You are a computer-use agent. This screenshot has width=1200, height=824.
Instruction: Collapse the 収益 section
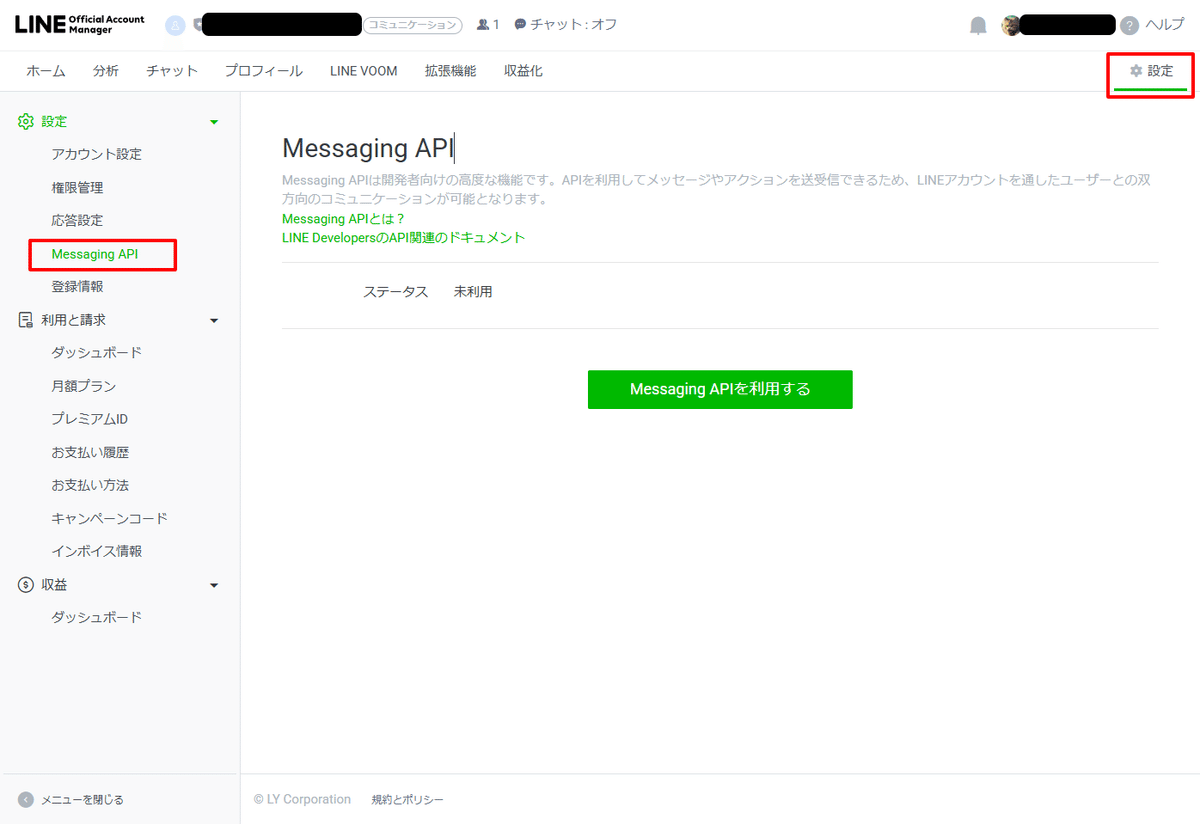coord(214,586)
